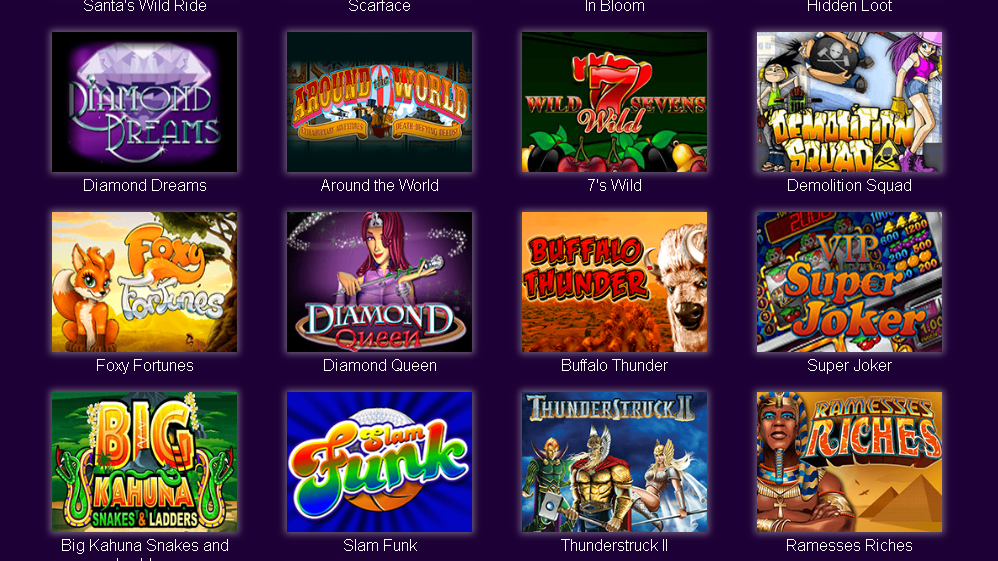Click the Diamond Dreams text label
Image resolution: width=998 pixels, height=561 pixels.
click(x=144, y=185)
